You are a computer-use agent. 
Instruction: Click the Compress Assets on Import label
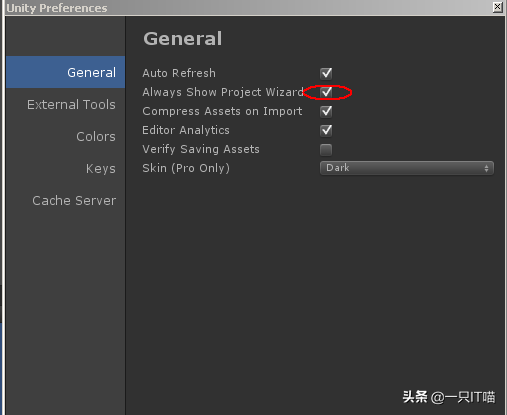coord(222,111)
